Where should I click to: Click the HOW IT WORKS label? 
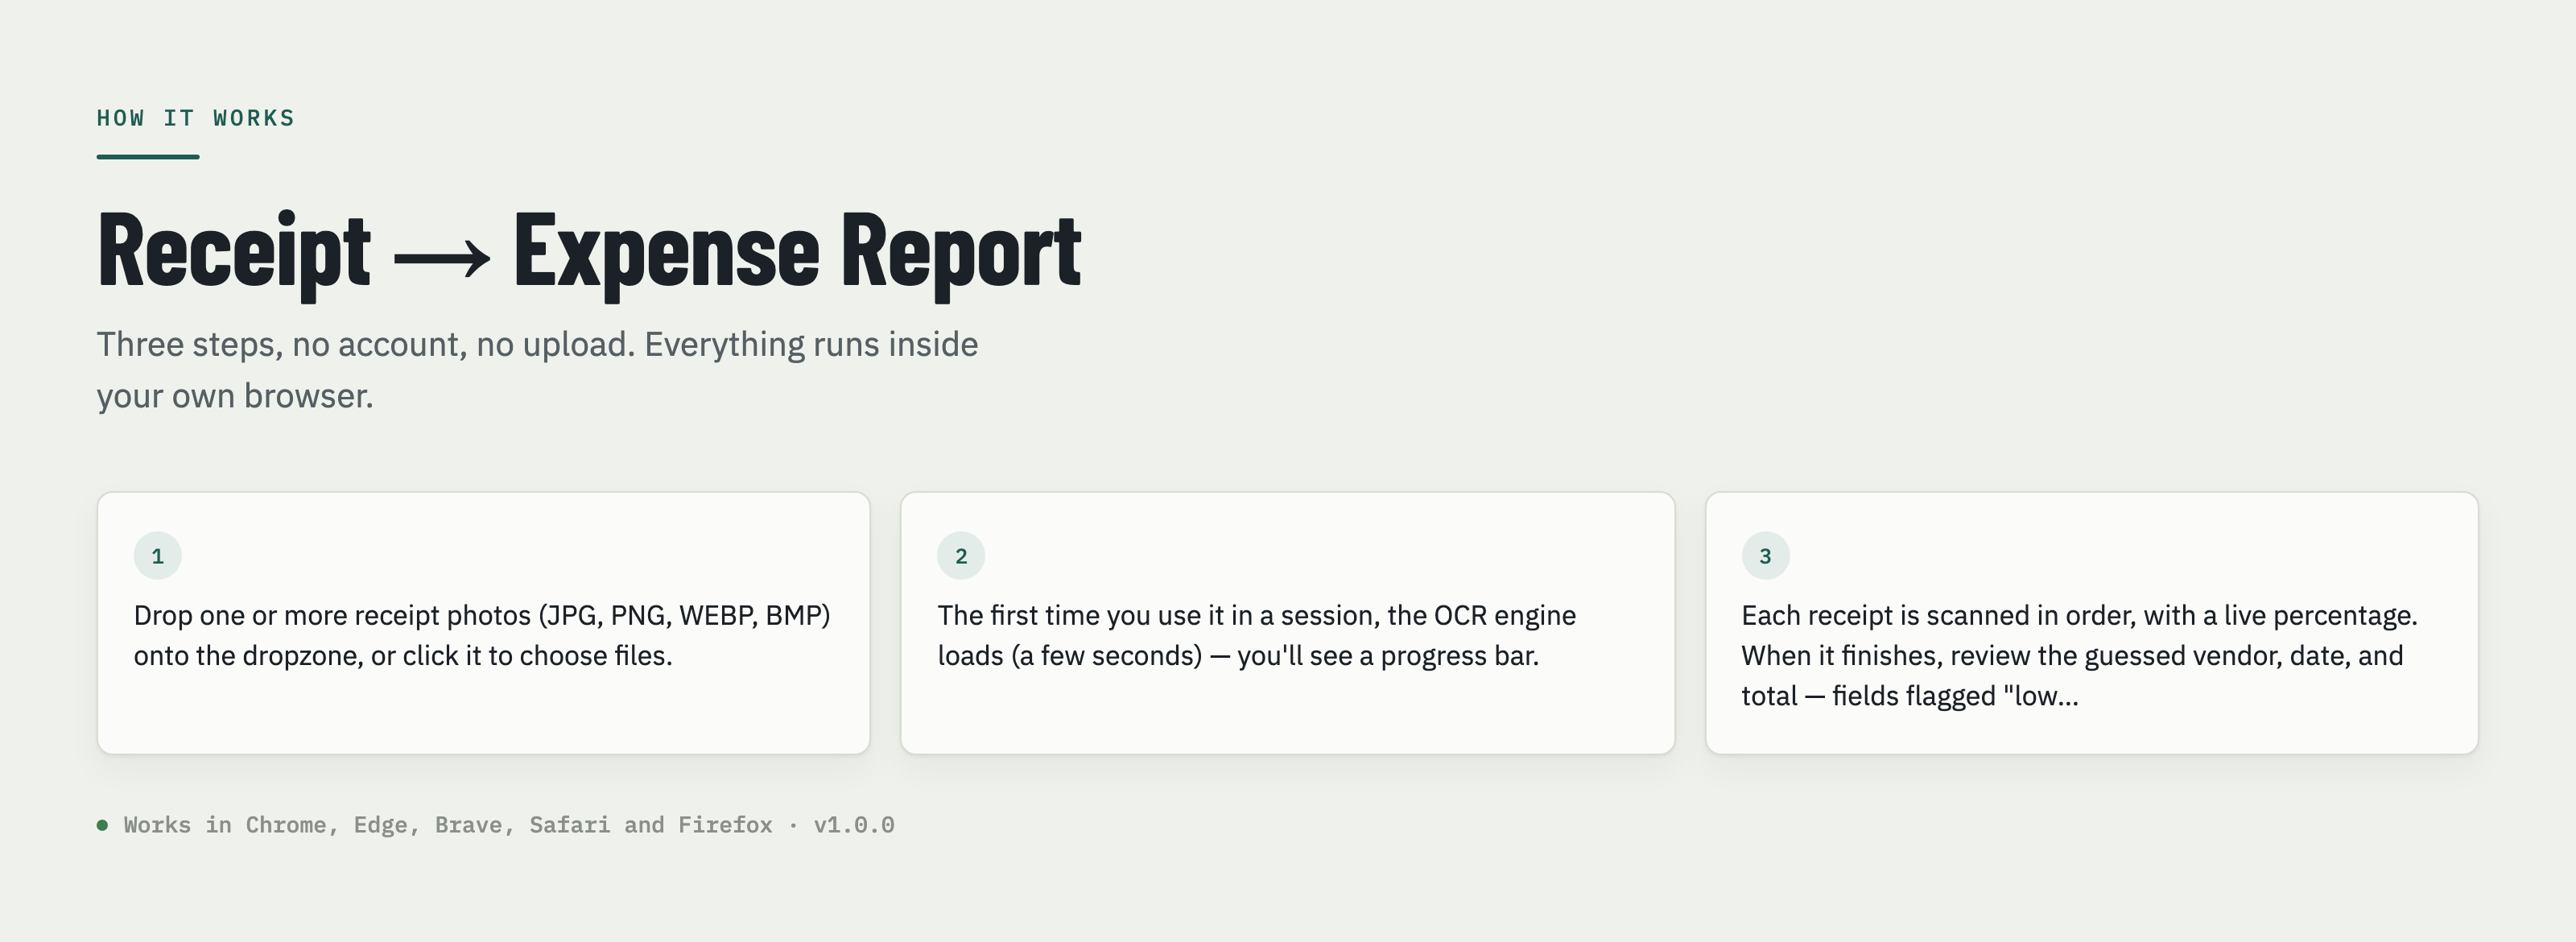click(x=196, y=118)
